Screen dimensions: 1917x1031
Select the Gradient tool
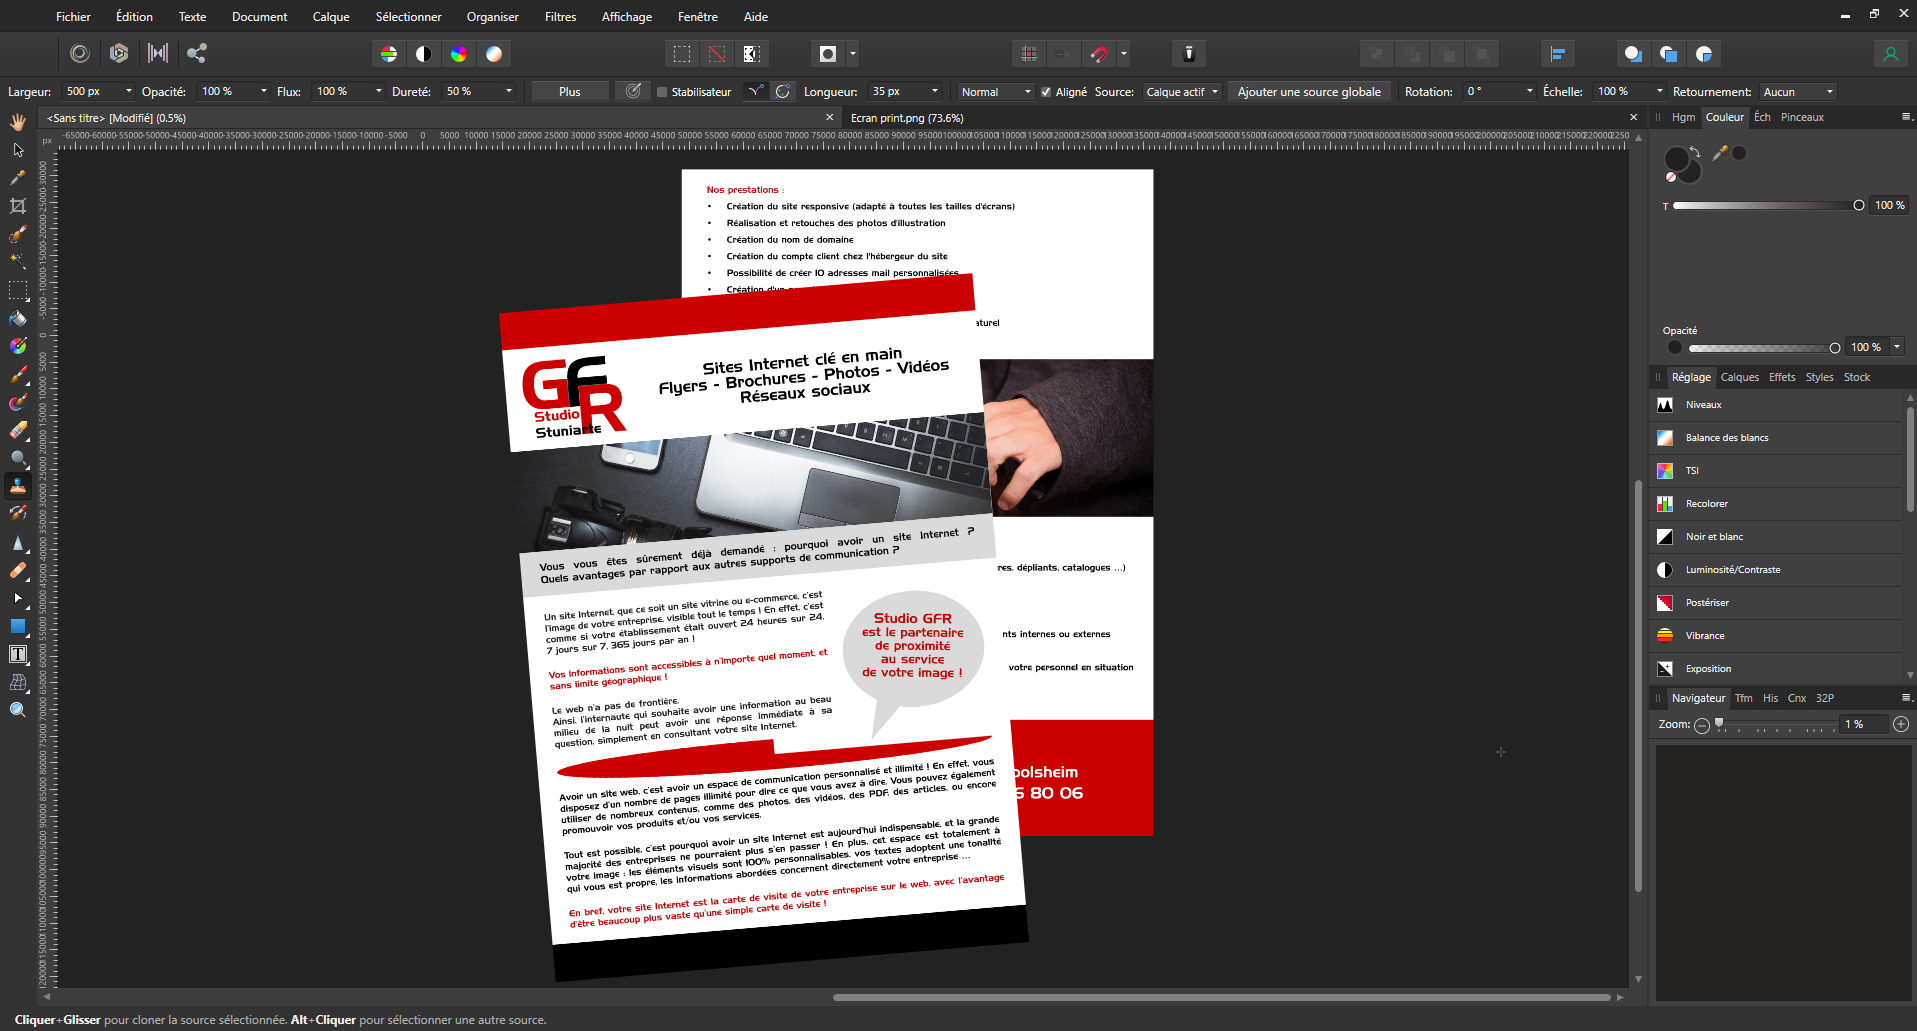(x=18, y=346)
